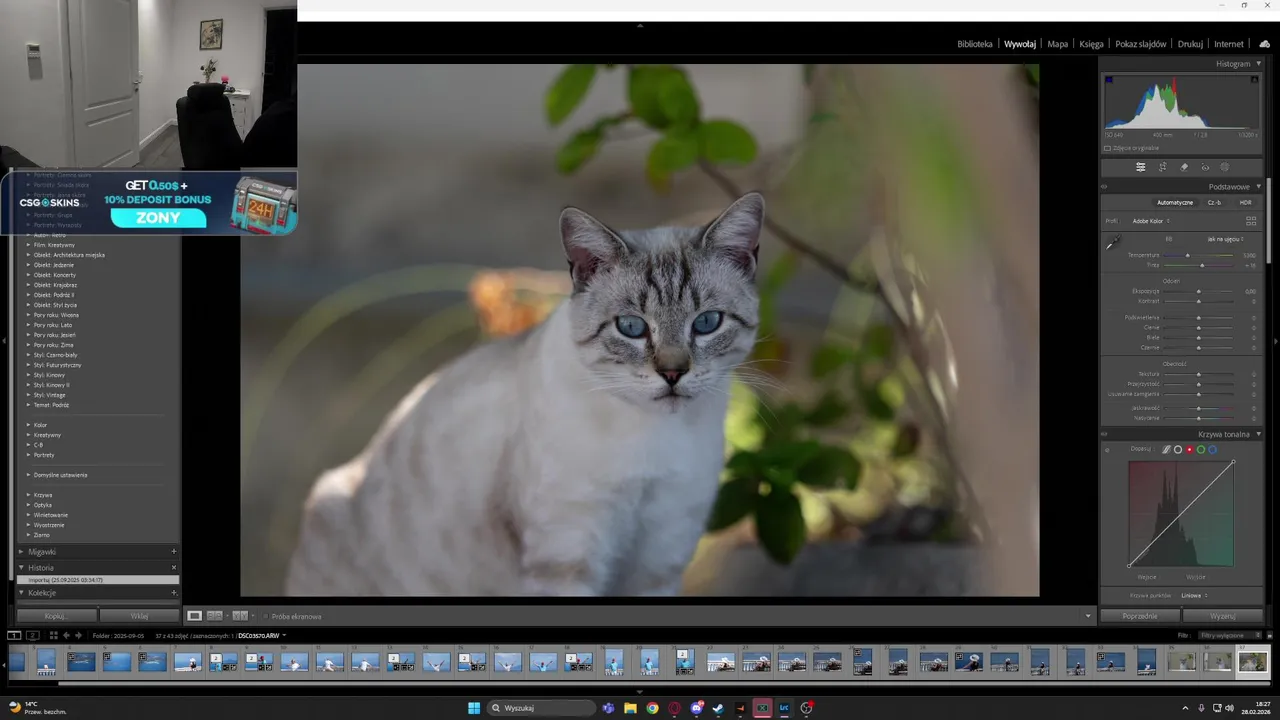The width and height of the screenshot is (1280, 720).
Task: Click the tone curve target adjustment icon
Action: point(1107,449)
